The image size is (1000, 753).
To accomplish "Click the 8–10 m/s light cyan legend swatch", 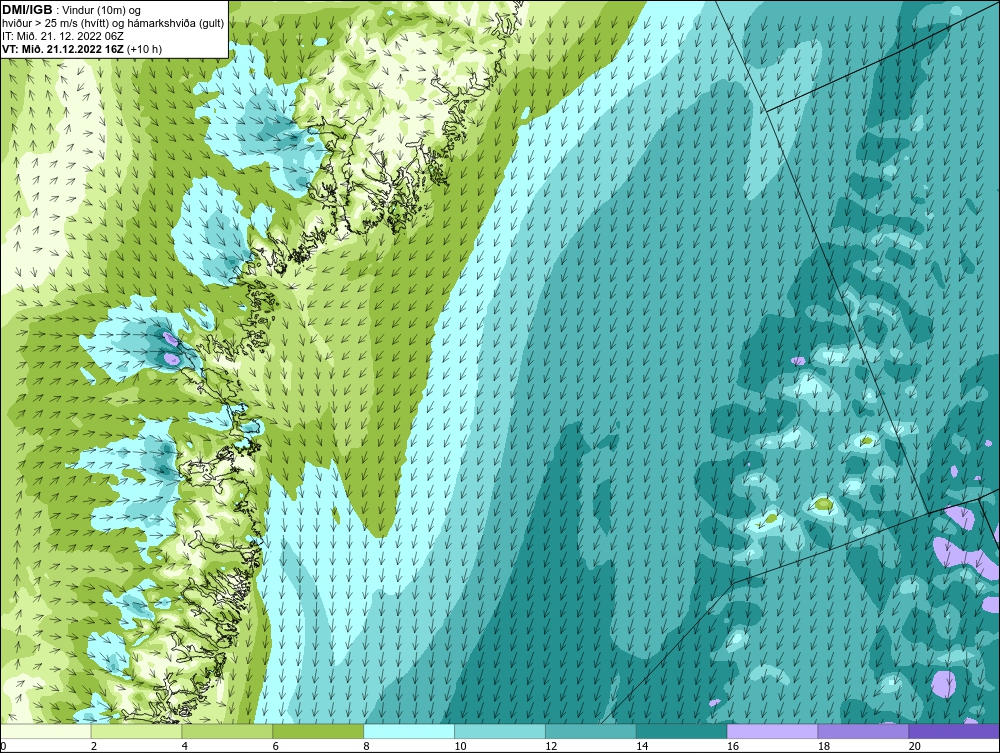I will [409, 731].
